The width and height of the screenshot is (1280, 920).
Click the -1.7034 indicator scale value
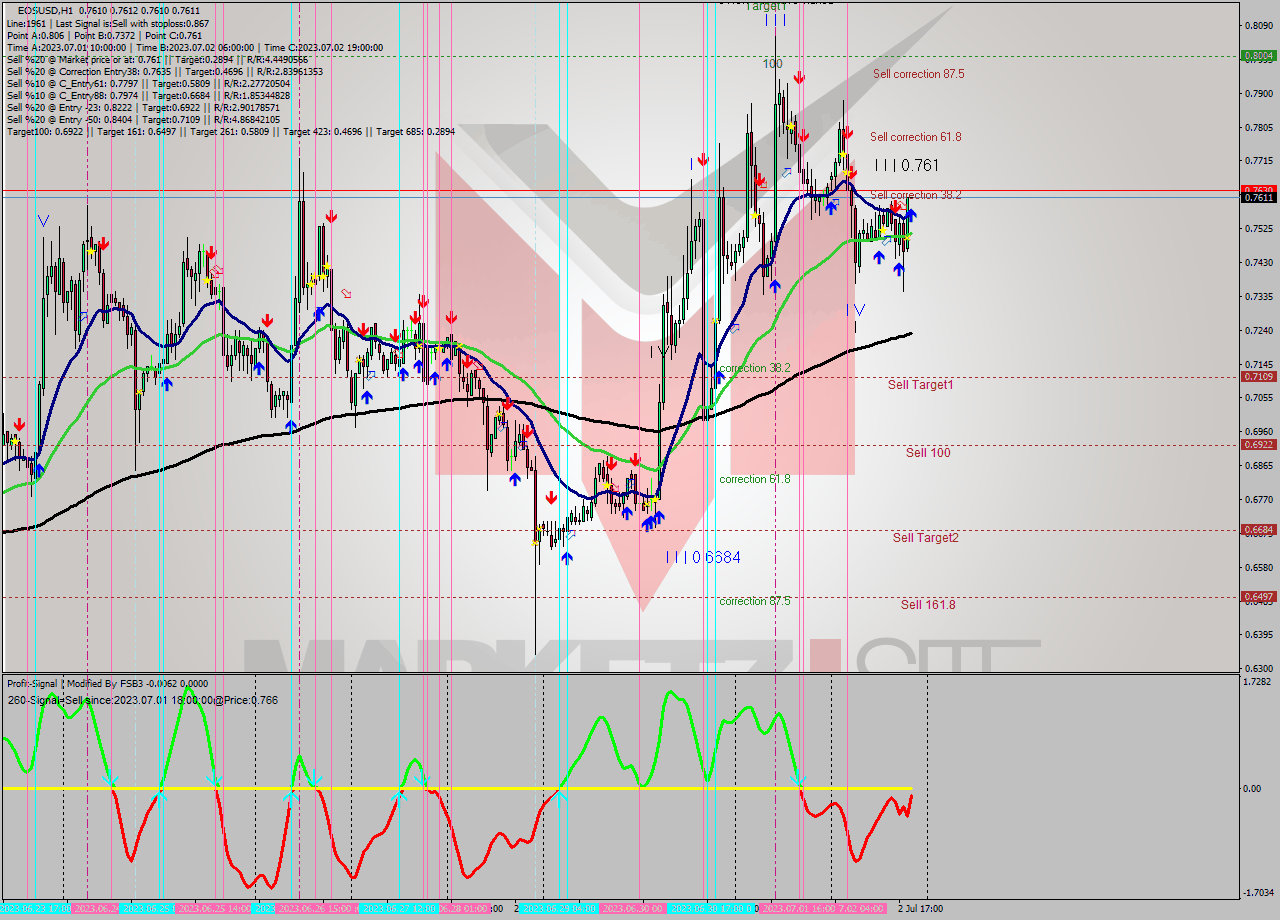[1257, 893]
